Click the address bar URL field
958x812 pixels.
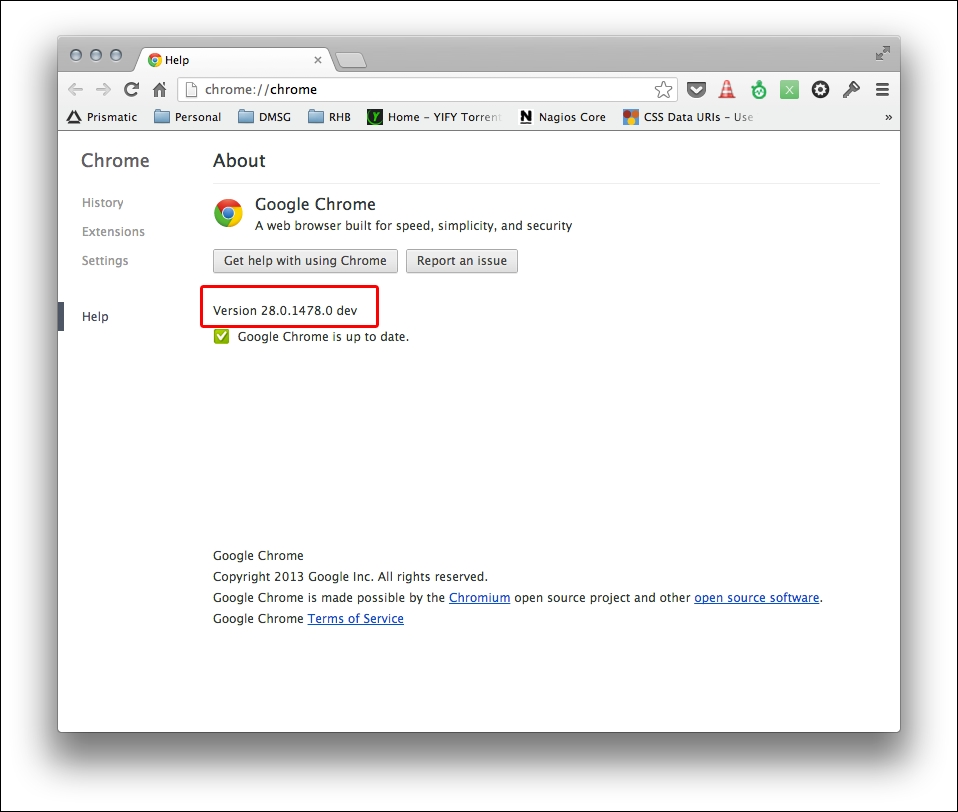420,90
